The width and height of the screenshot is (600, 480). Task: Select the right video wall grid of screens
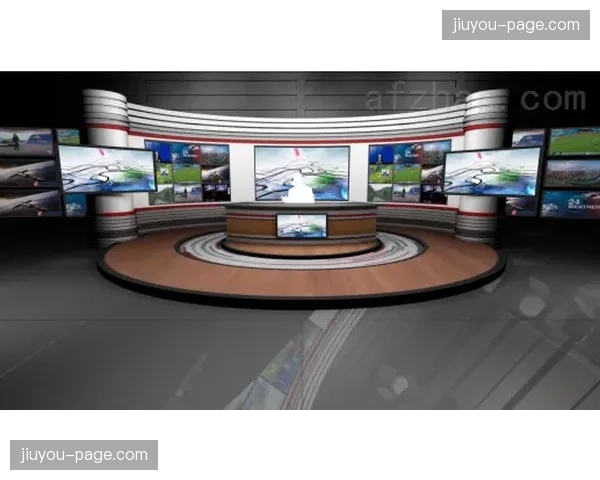pos(408,172)
